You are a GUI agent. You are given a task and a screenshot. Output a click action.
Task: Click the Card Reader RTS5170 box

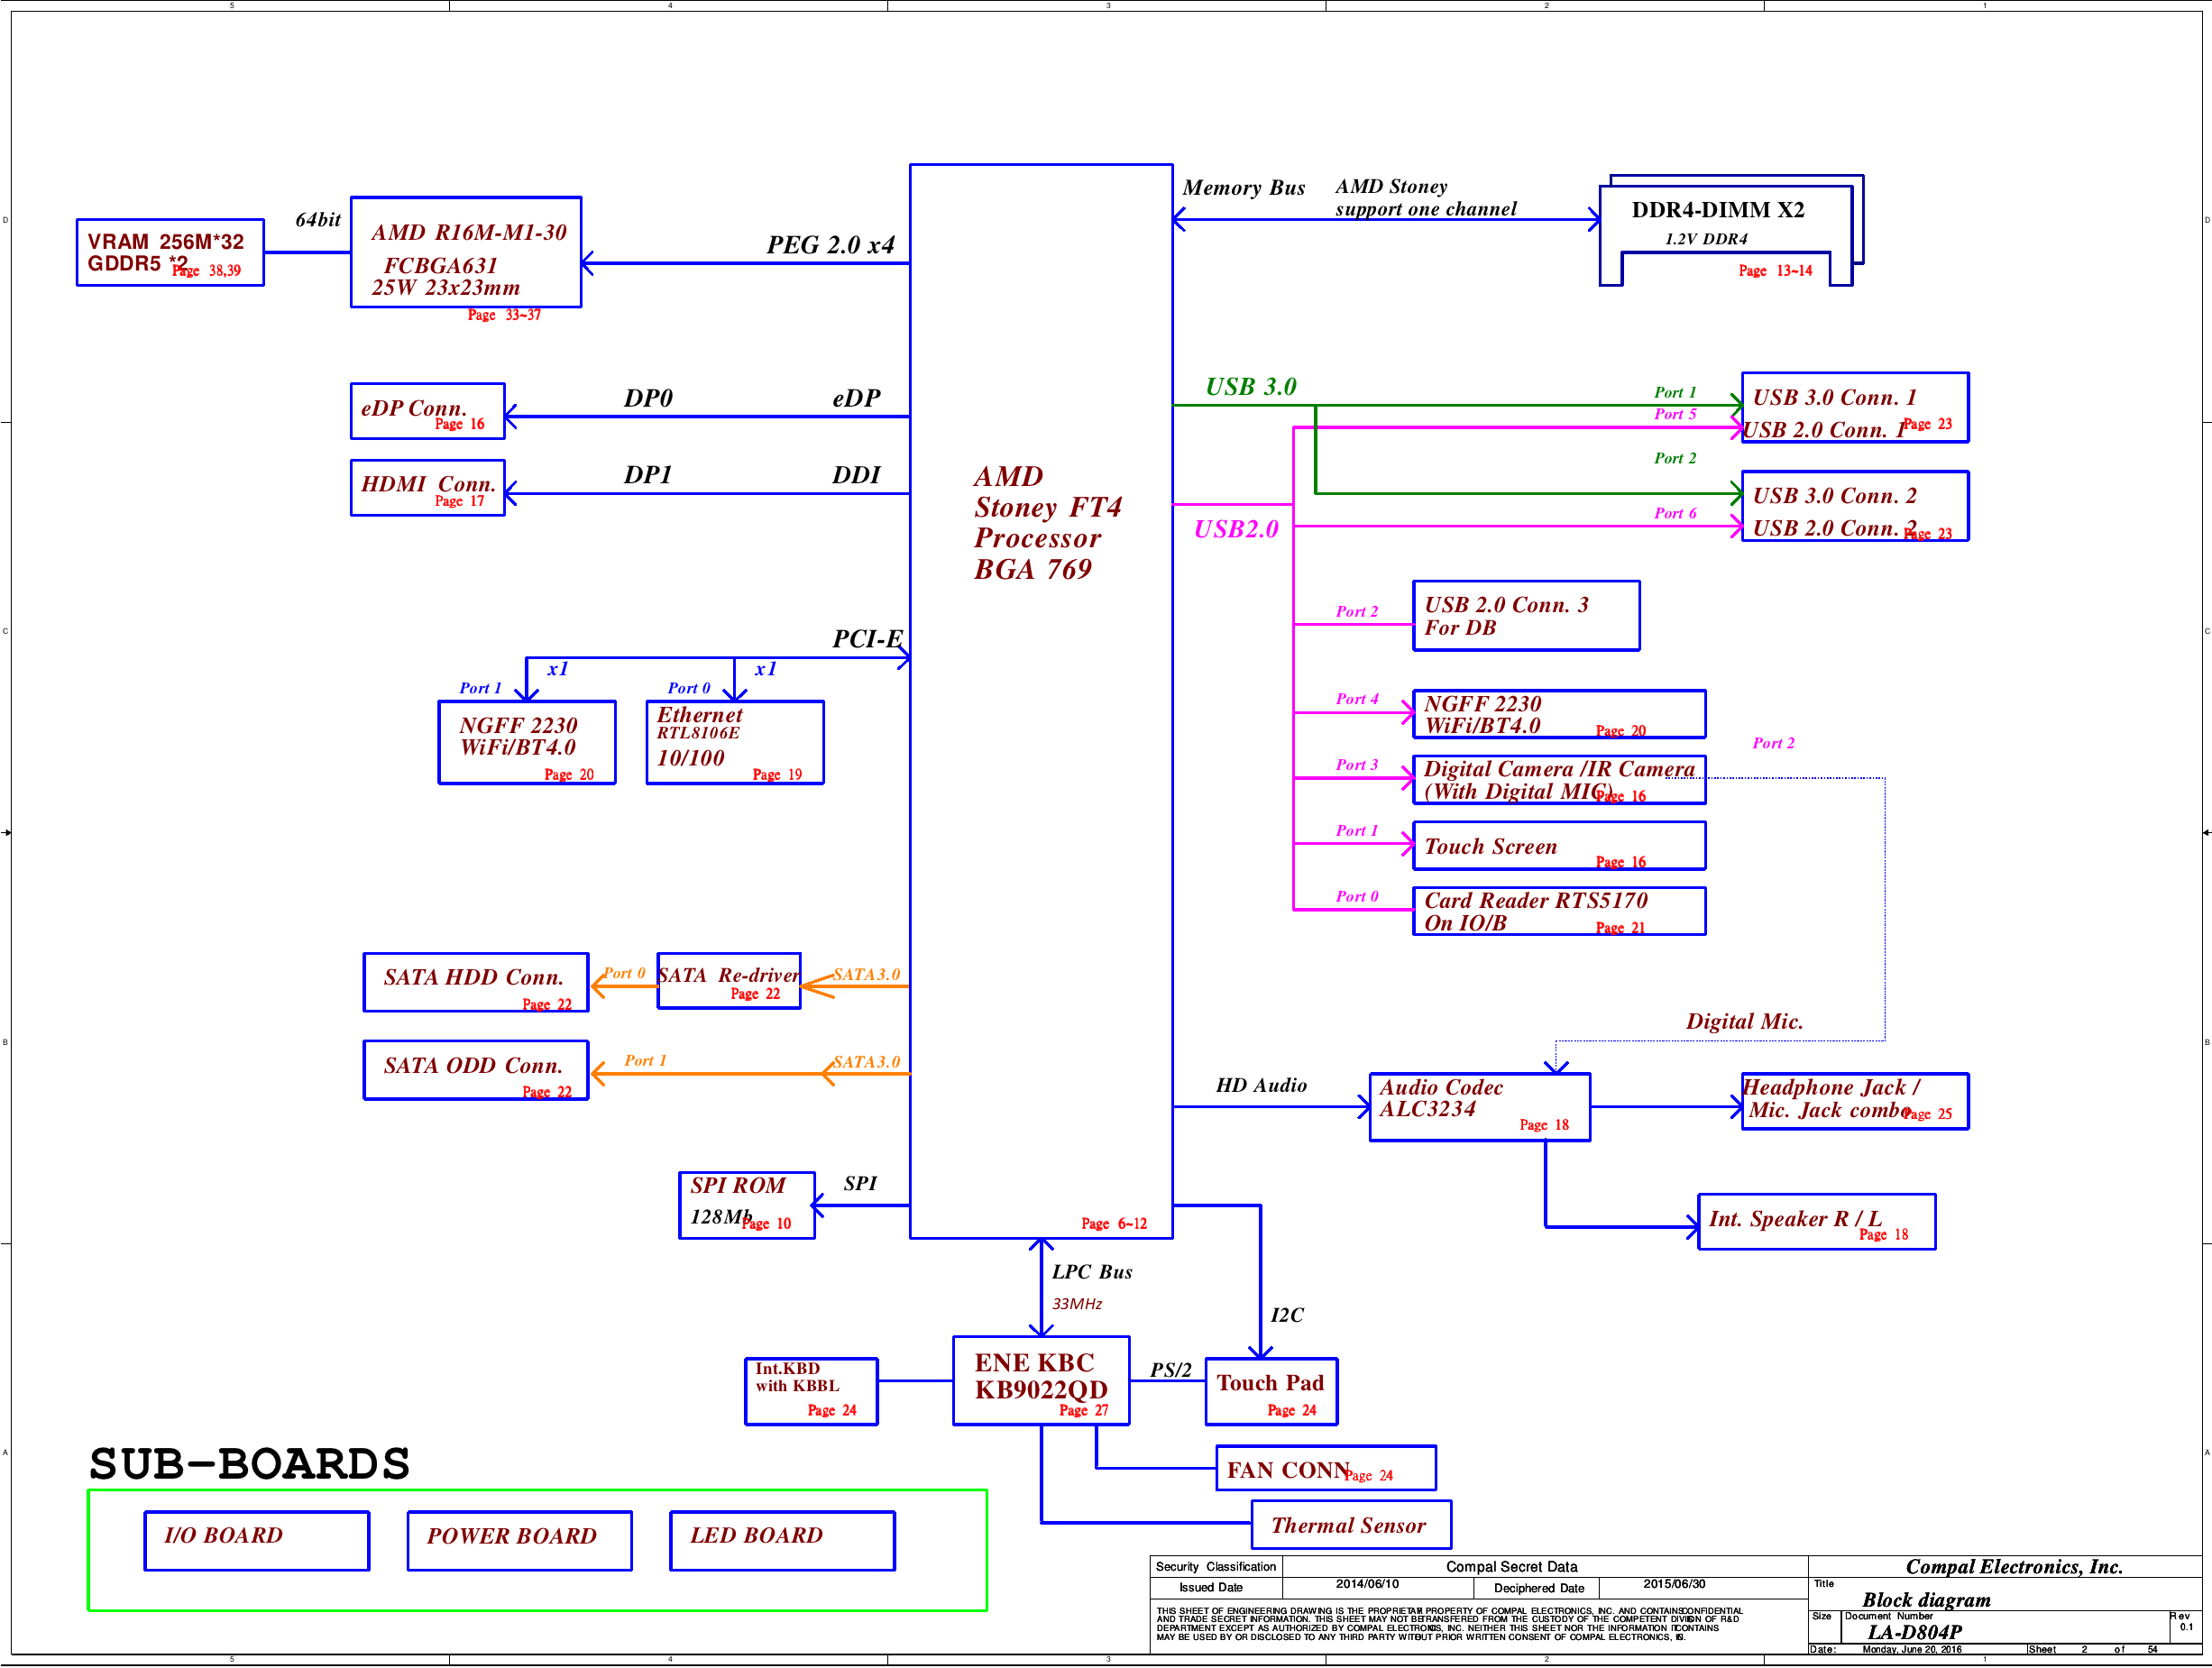coord(1559,911)
